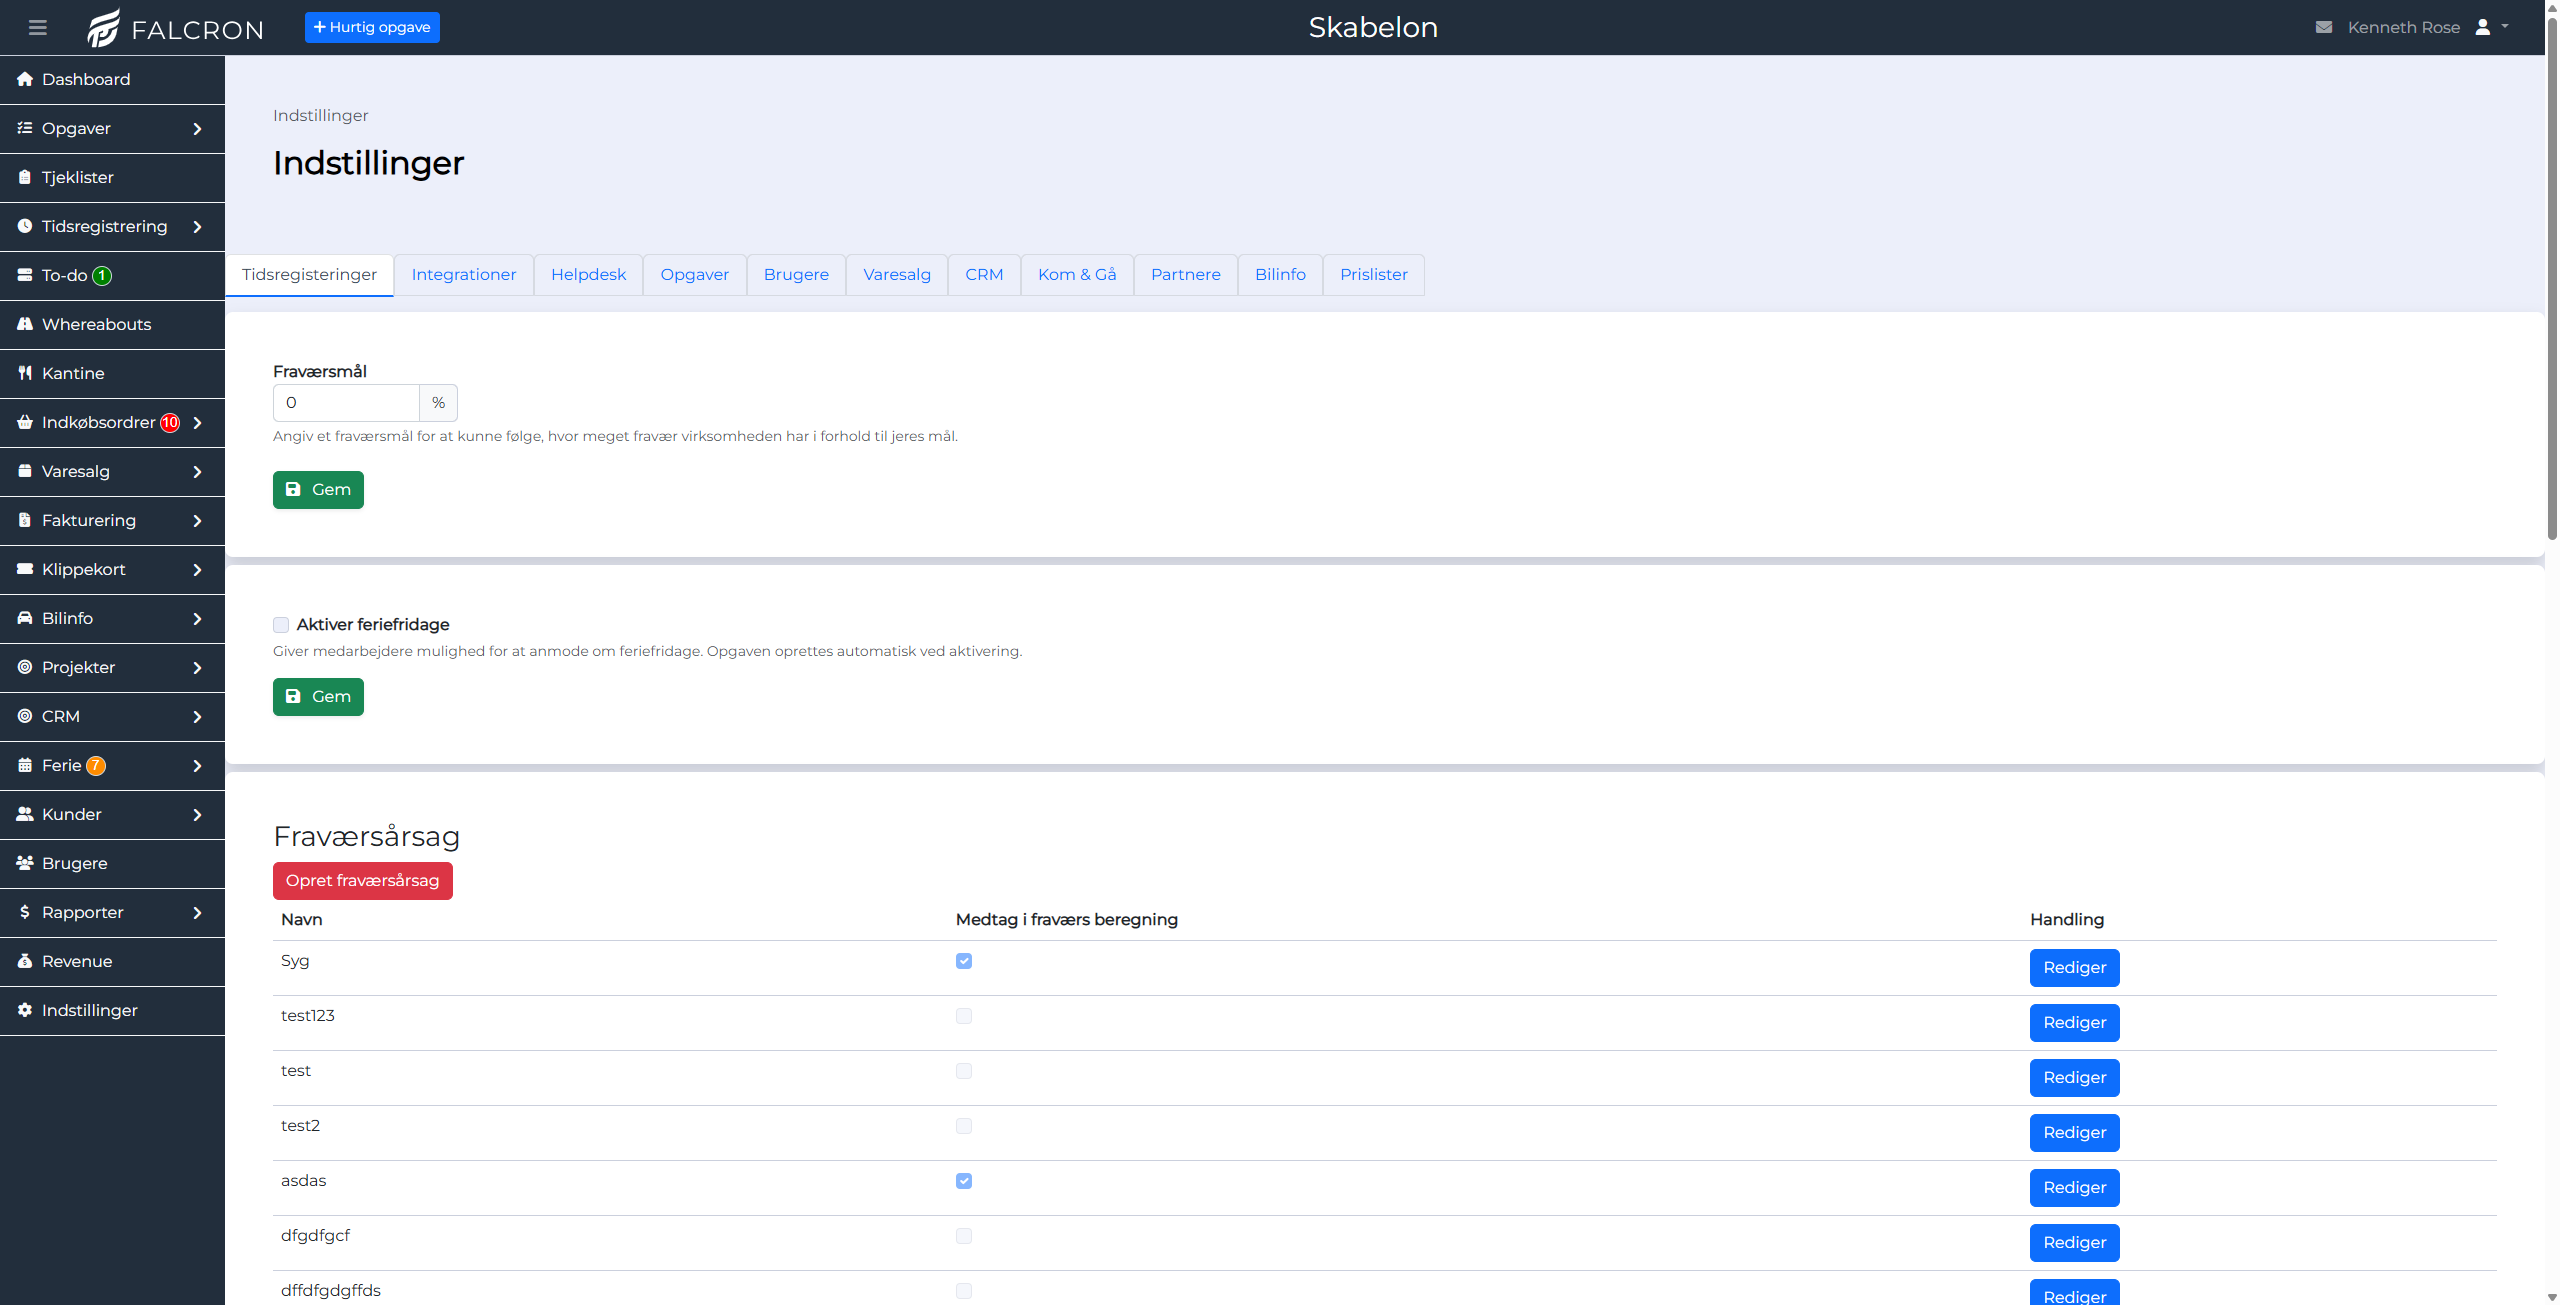Click Rediger for the asdas row
Image resolution: width=2560 pixels, height=1305 pixels.
coord(2075,1188)
